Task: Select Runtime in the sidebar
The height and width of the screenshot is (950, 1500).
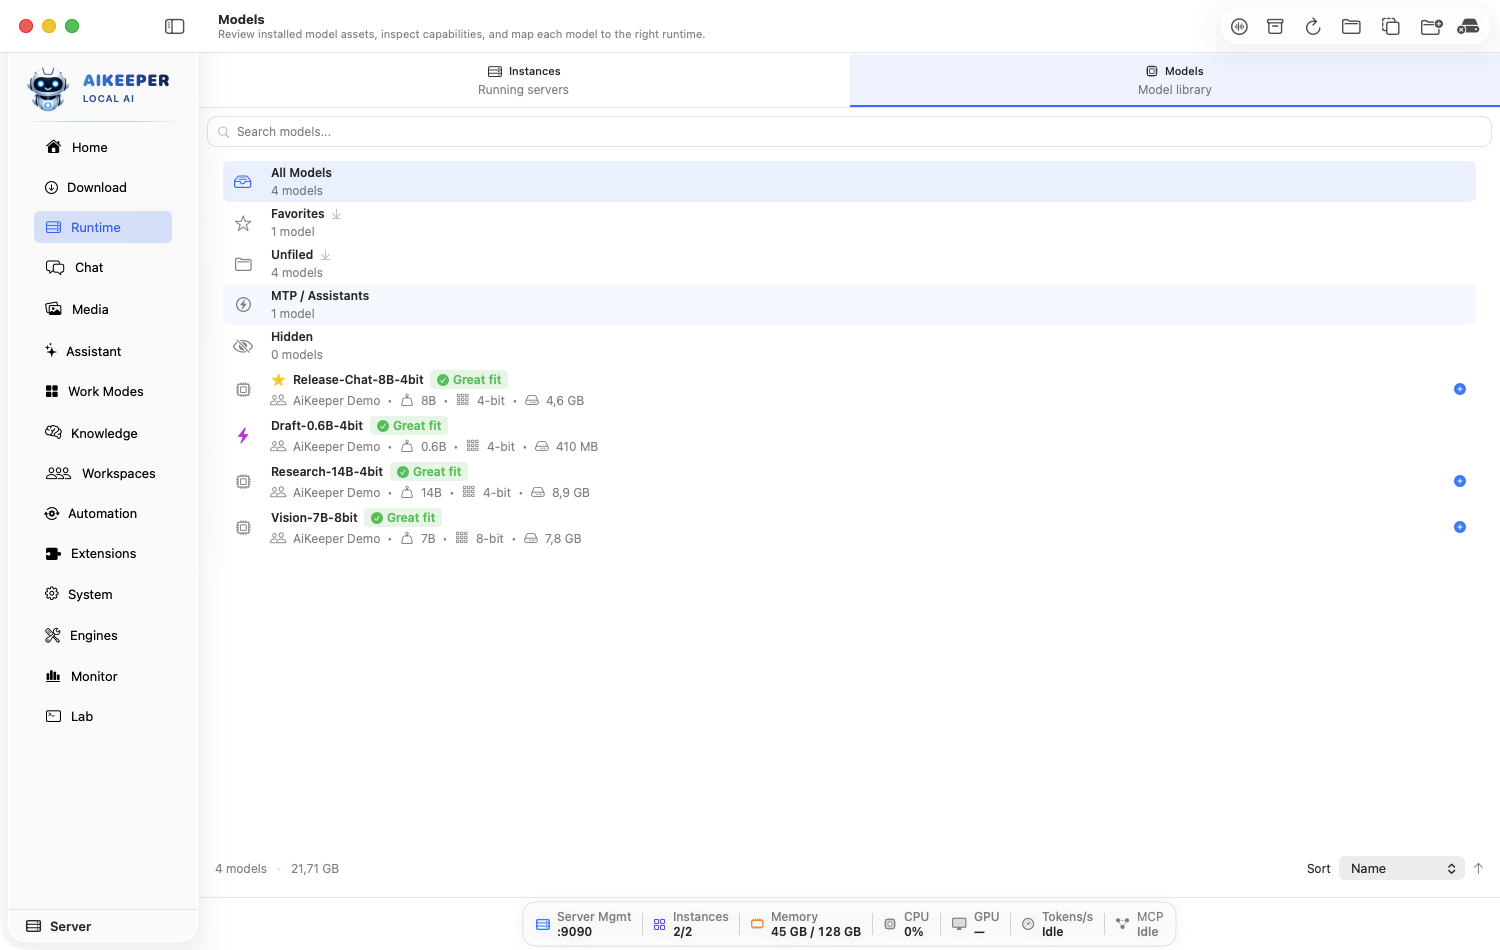Action: point(103,227)
